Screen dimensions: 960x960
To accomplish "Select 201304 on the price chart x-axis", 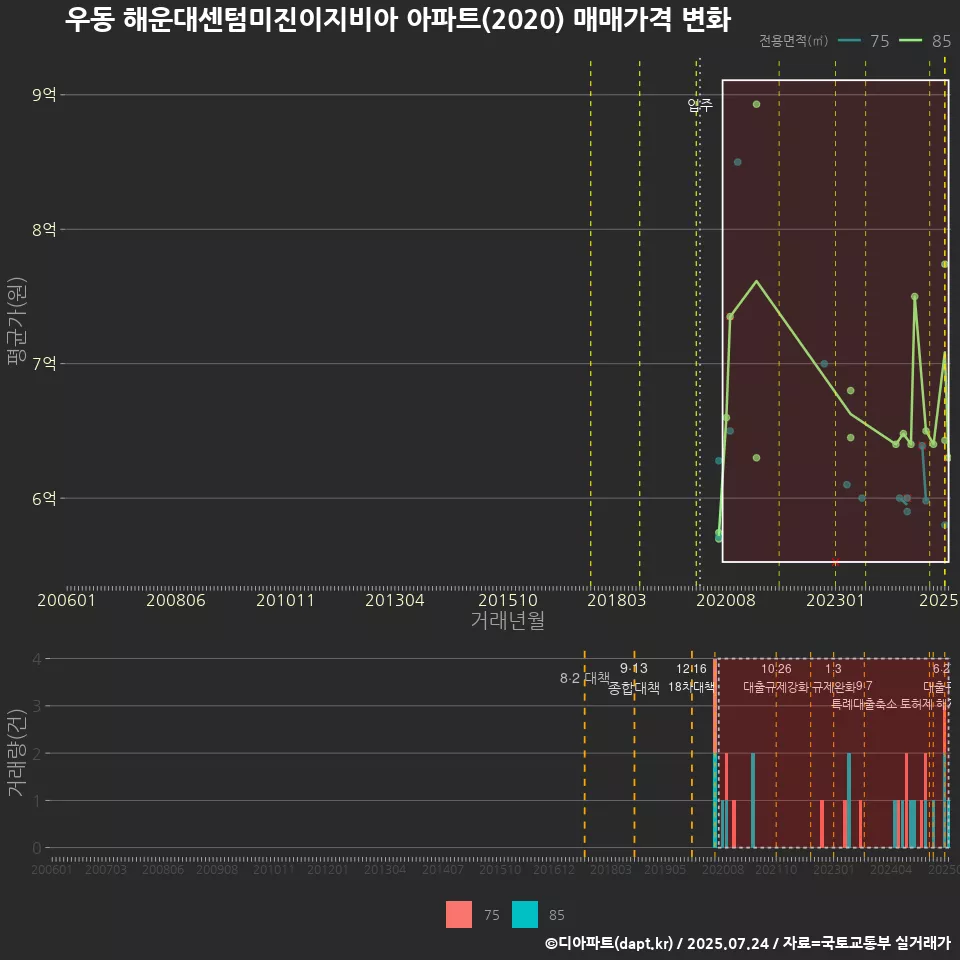I will click(x=395, y=600).
